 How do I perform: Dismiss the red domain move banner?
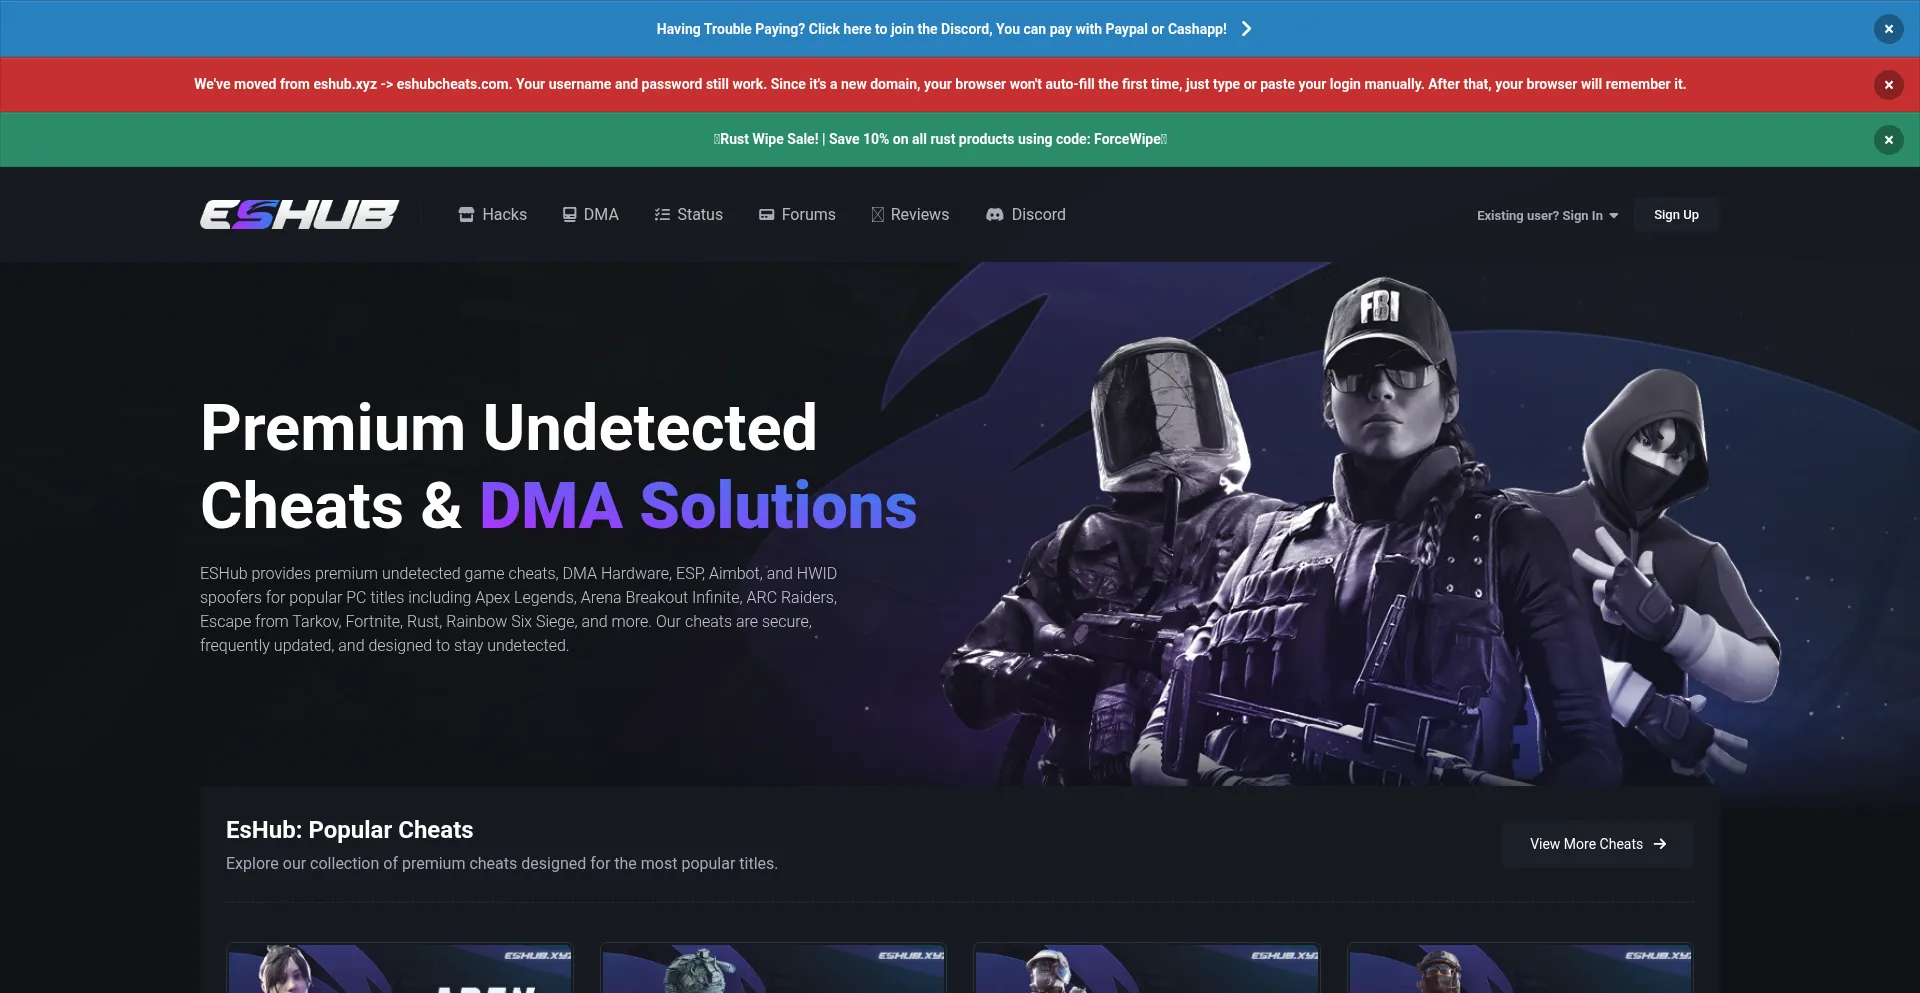[1888, 85]
